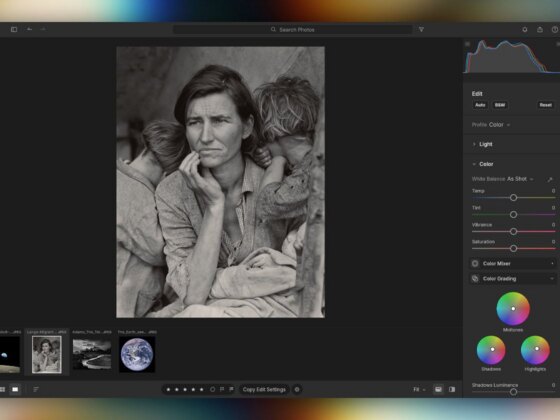Select the Earthrise thumbnail at far left

[x=10, y=354]
